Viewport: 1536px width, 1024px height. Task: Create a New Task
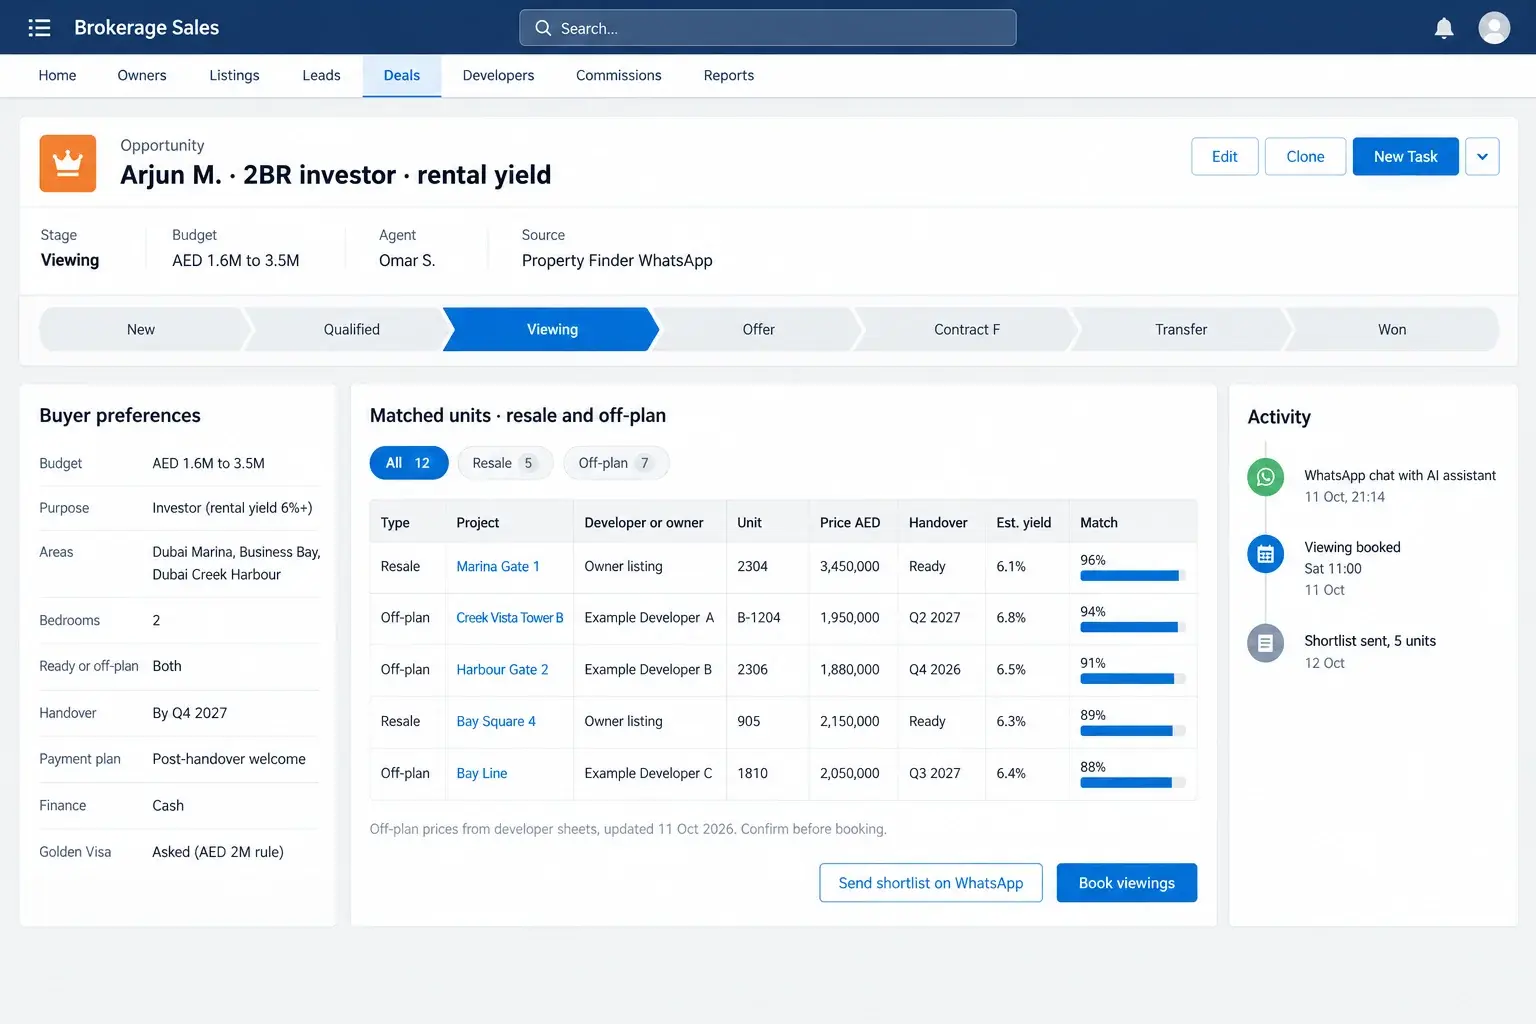point(1405,157)
